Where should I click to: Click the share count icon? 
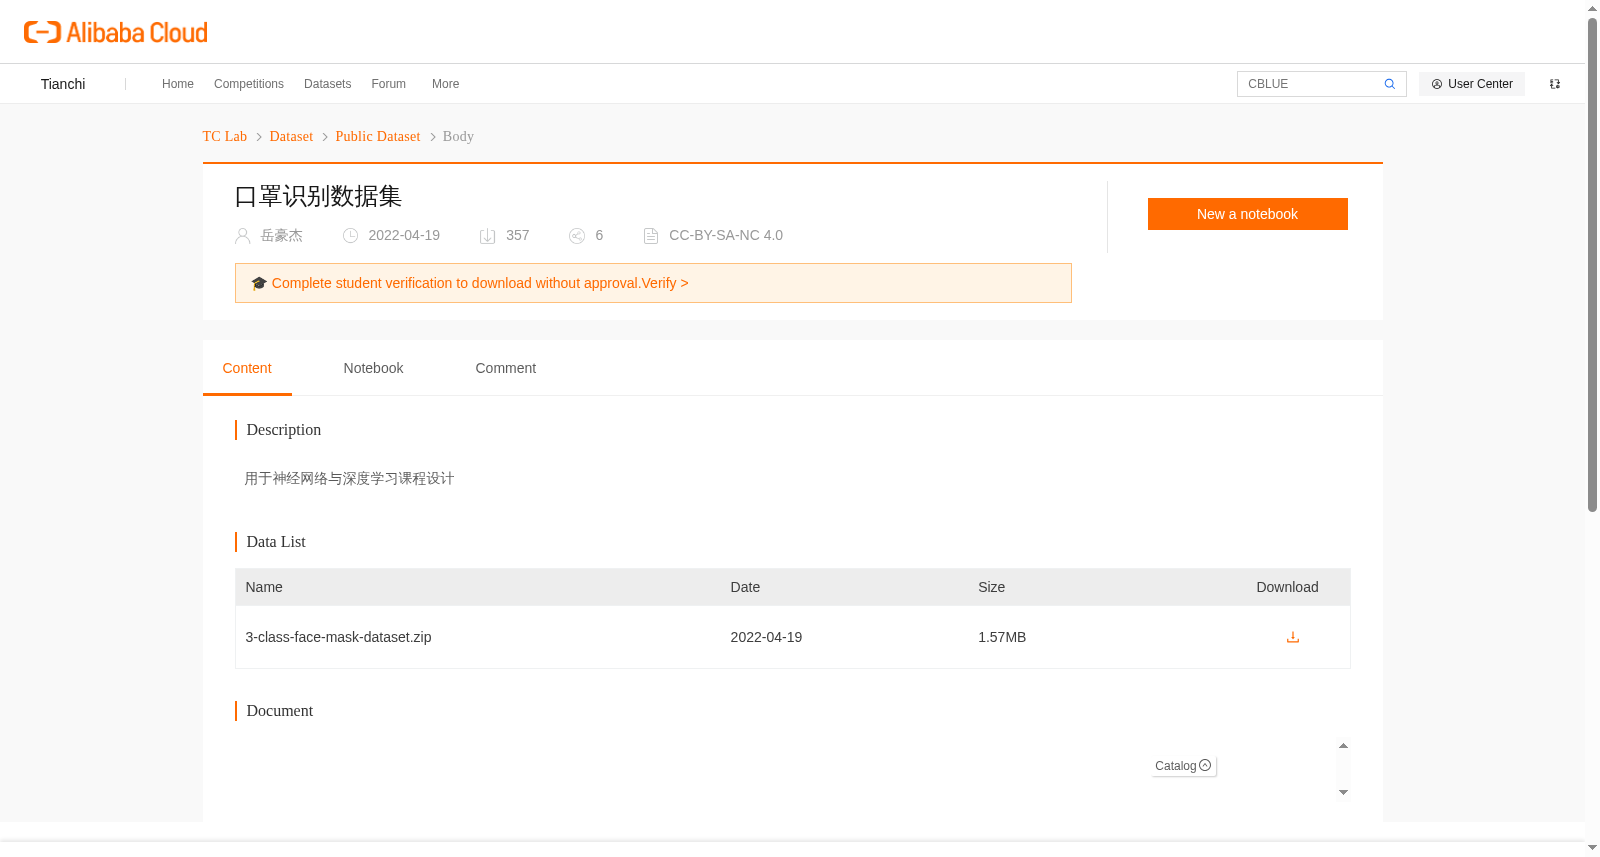pyautogui.click(x=577, y=236)
